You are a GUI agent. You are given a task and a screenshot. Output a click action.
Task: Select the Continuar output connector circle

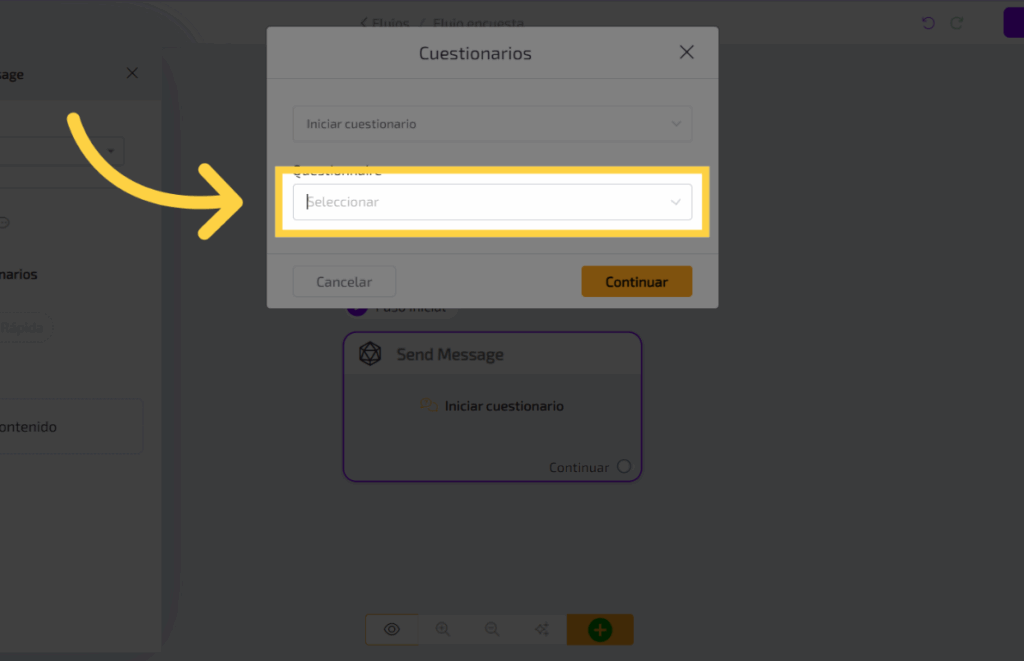[x=624, y=466]
